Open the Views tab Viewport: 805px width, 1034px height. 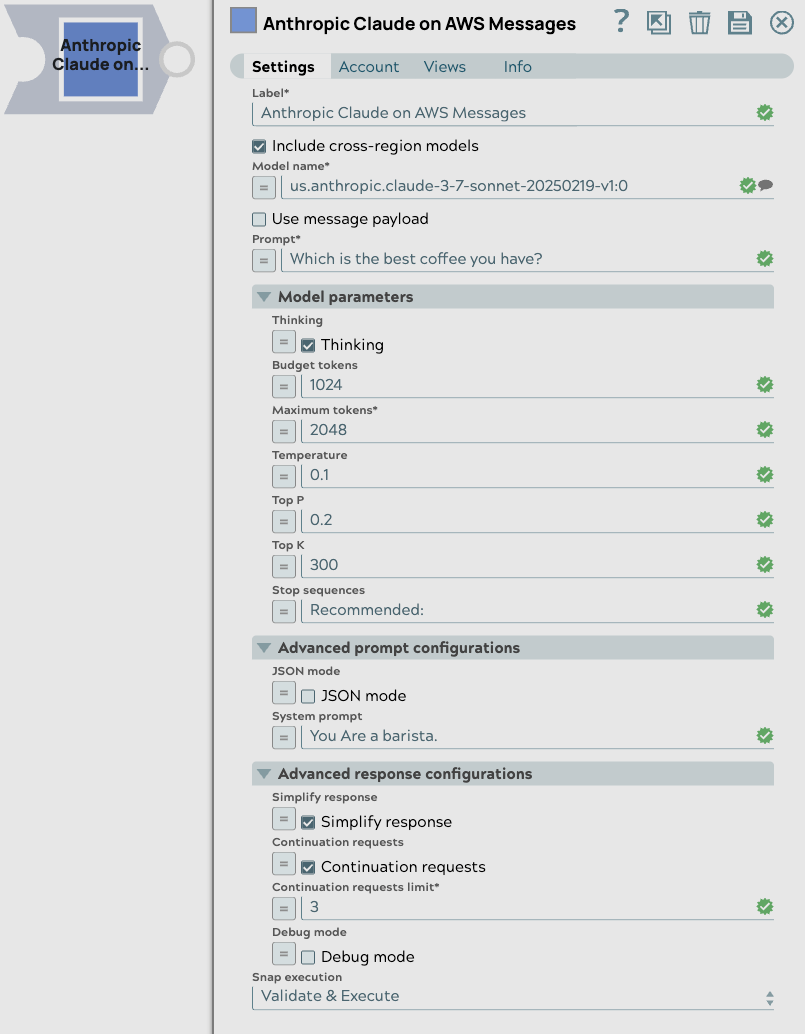(x=444, y=67)
